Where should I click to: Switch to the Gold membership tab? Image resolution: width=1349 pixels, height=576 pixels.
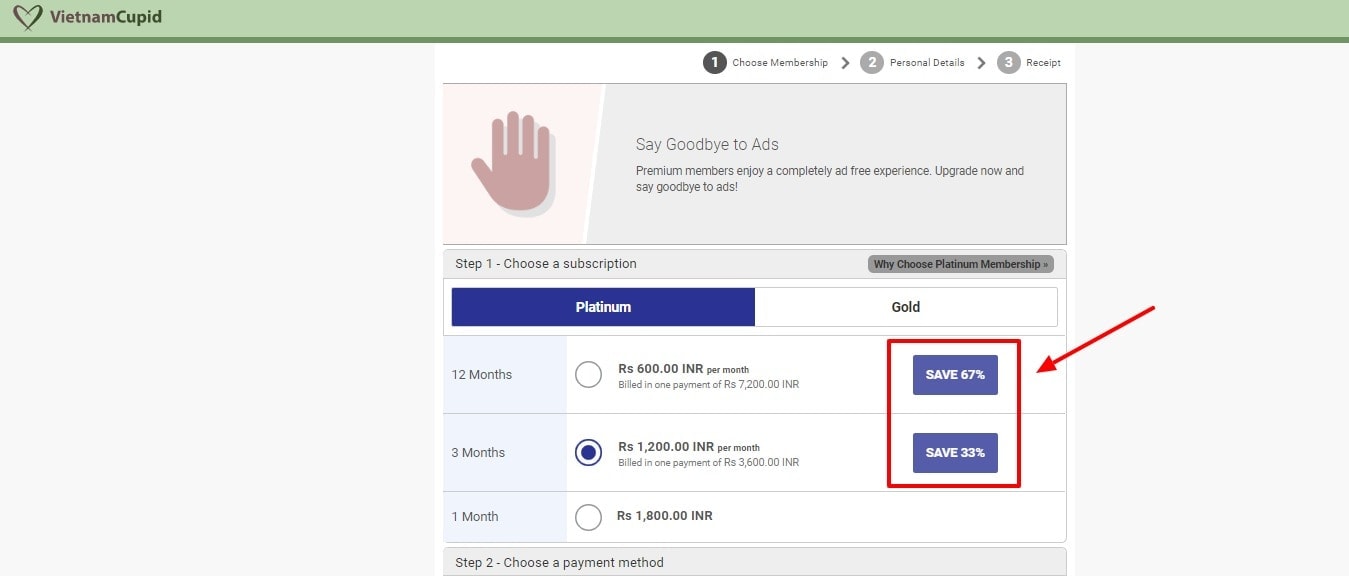click(905, 306)
